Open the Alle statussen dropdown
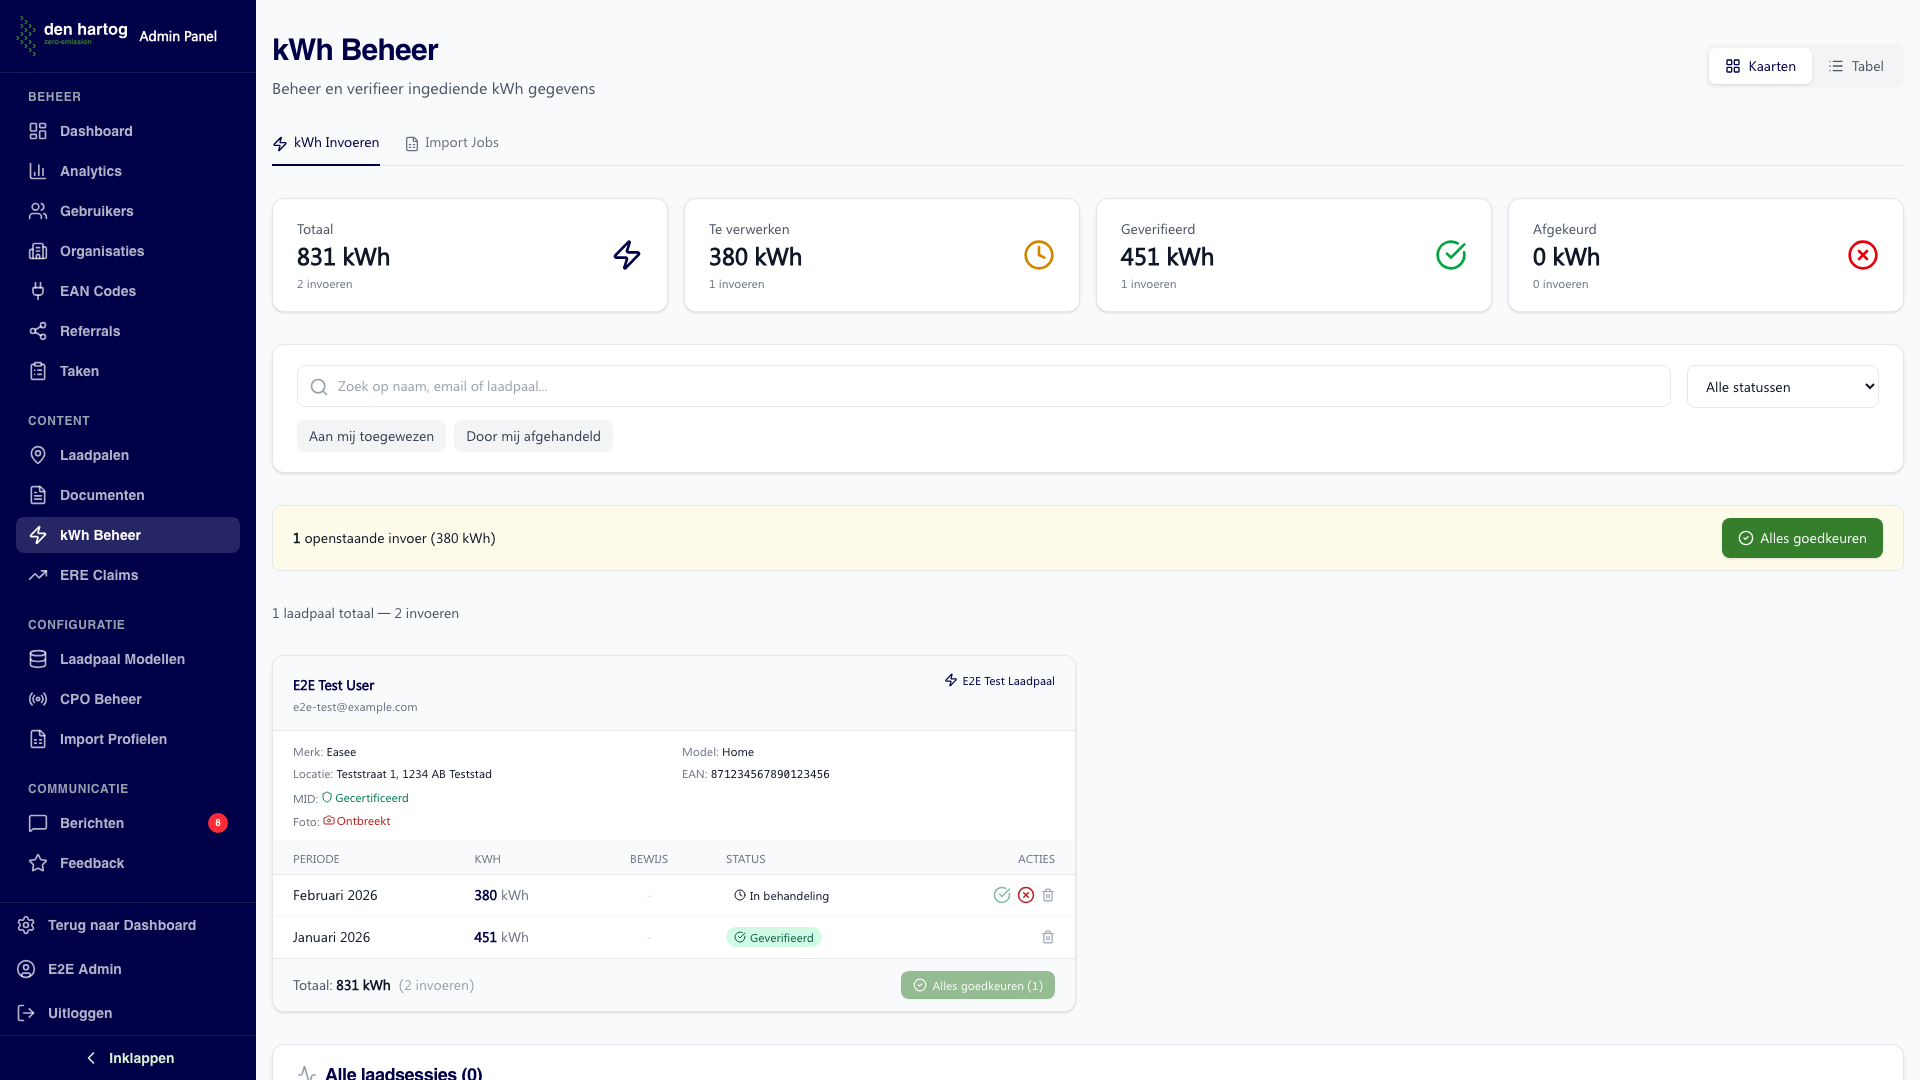 pyautogui.click(x=1782, y=387)
